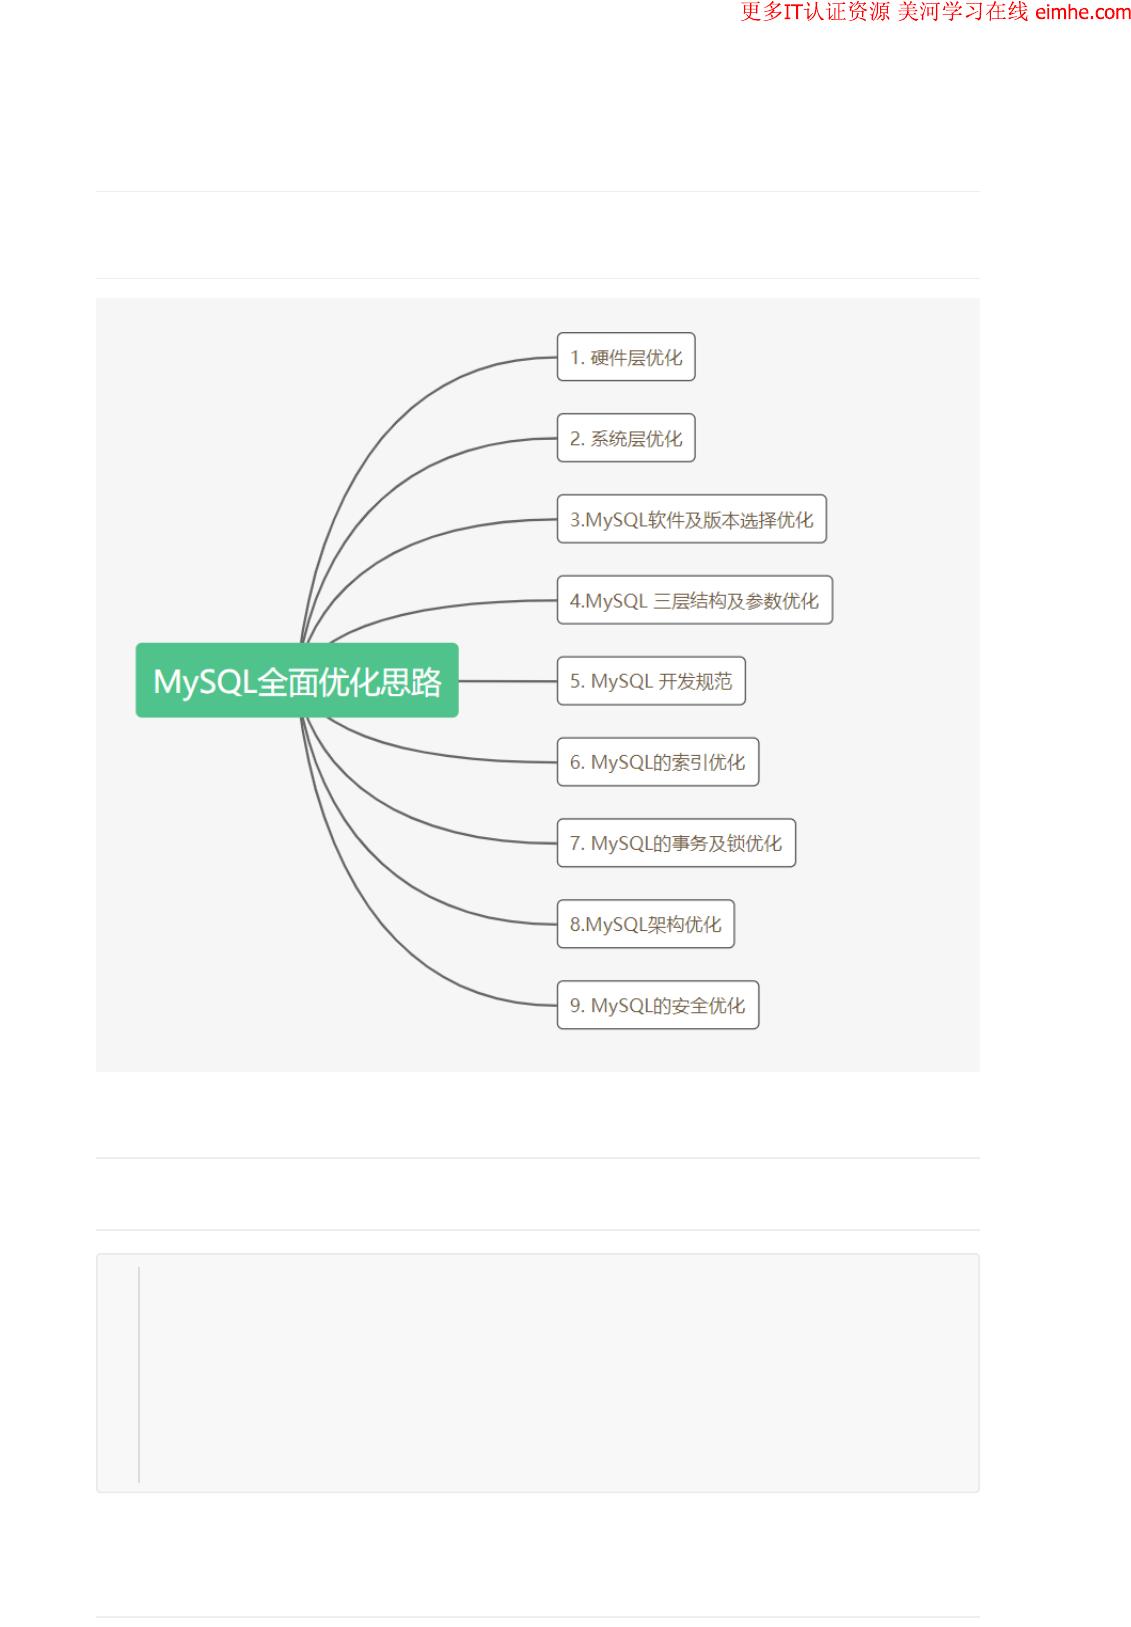Click the horizontal divider above the mind map
This screenshot has height=1627, width=1131.
point(538,278)
